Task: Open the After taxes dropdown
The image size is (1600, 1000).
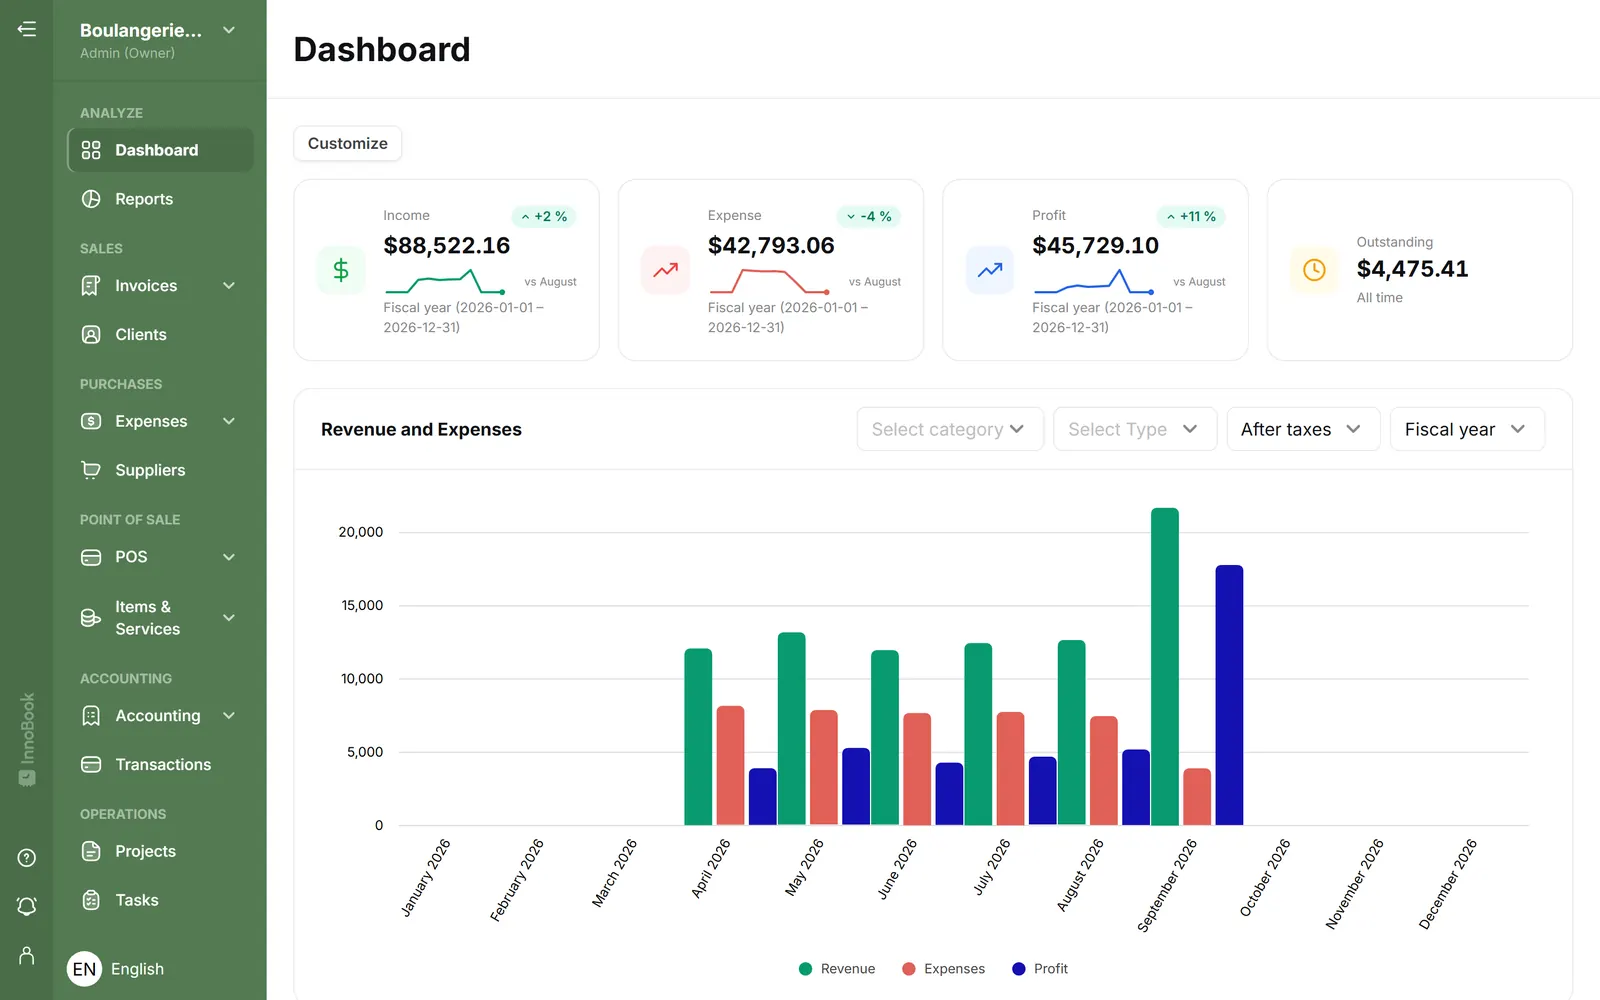Action: pyautogui.click(x=1303, y=429)
